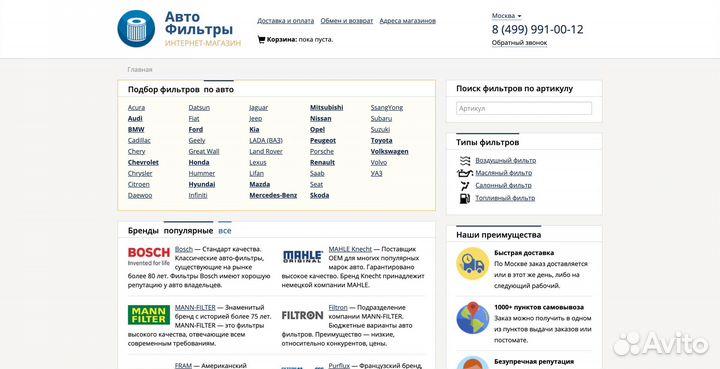
Task: Select the Daewoo car make
Action: 140,196
